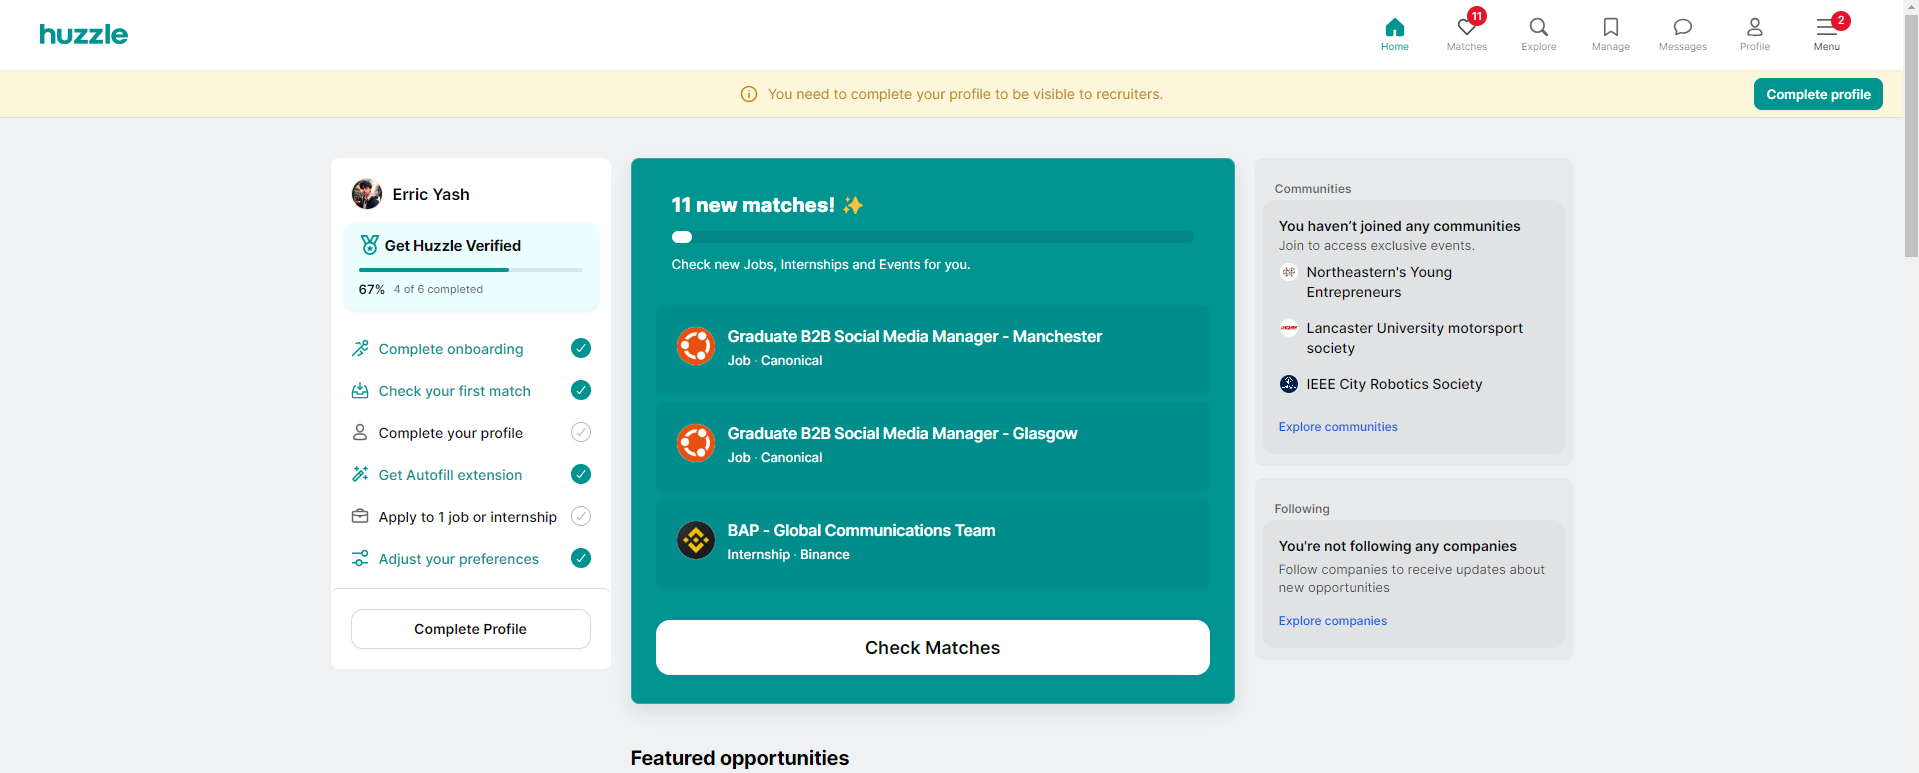1919x773 pixels.
Task: Click Canonical logo on Manchester job
Action: 696,346
